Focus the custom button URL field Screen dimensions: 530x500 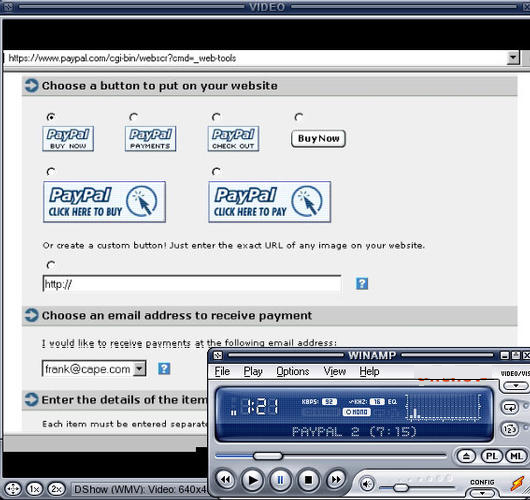click(x=192, y=284)
